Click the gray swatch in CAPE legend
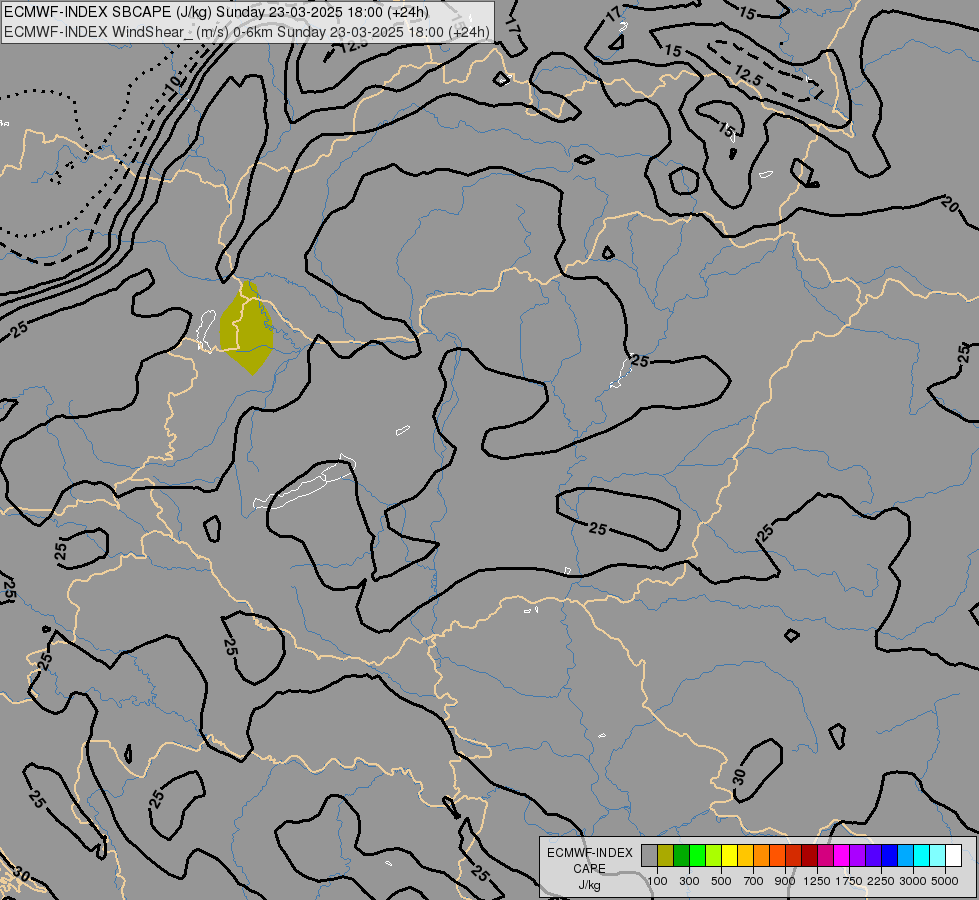 [649, 855]
